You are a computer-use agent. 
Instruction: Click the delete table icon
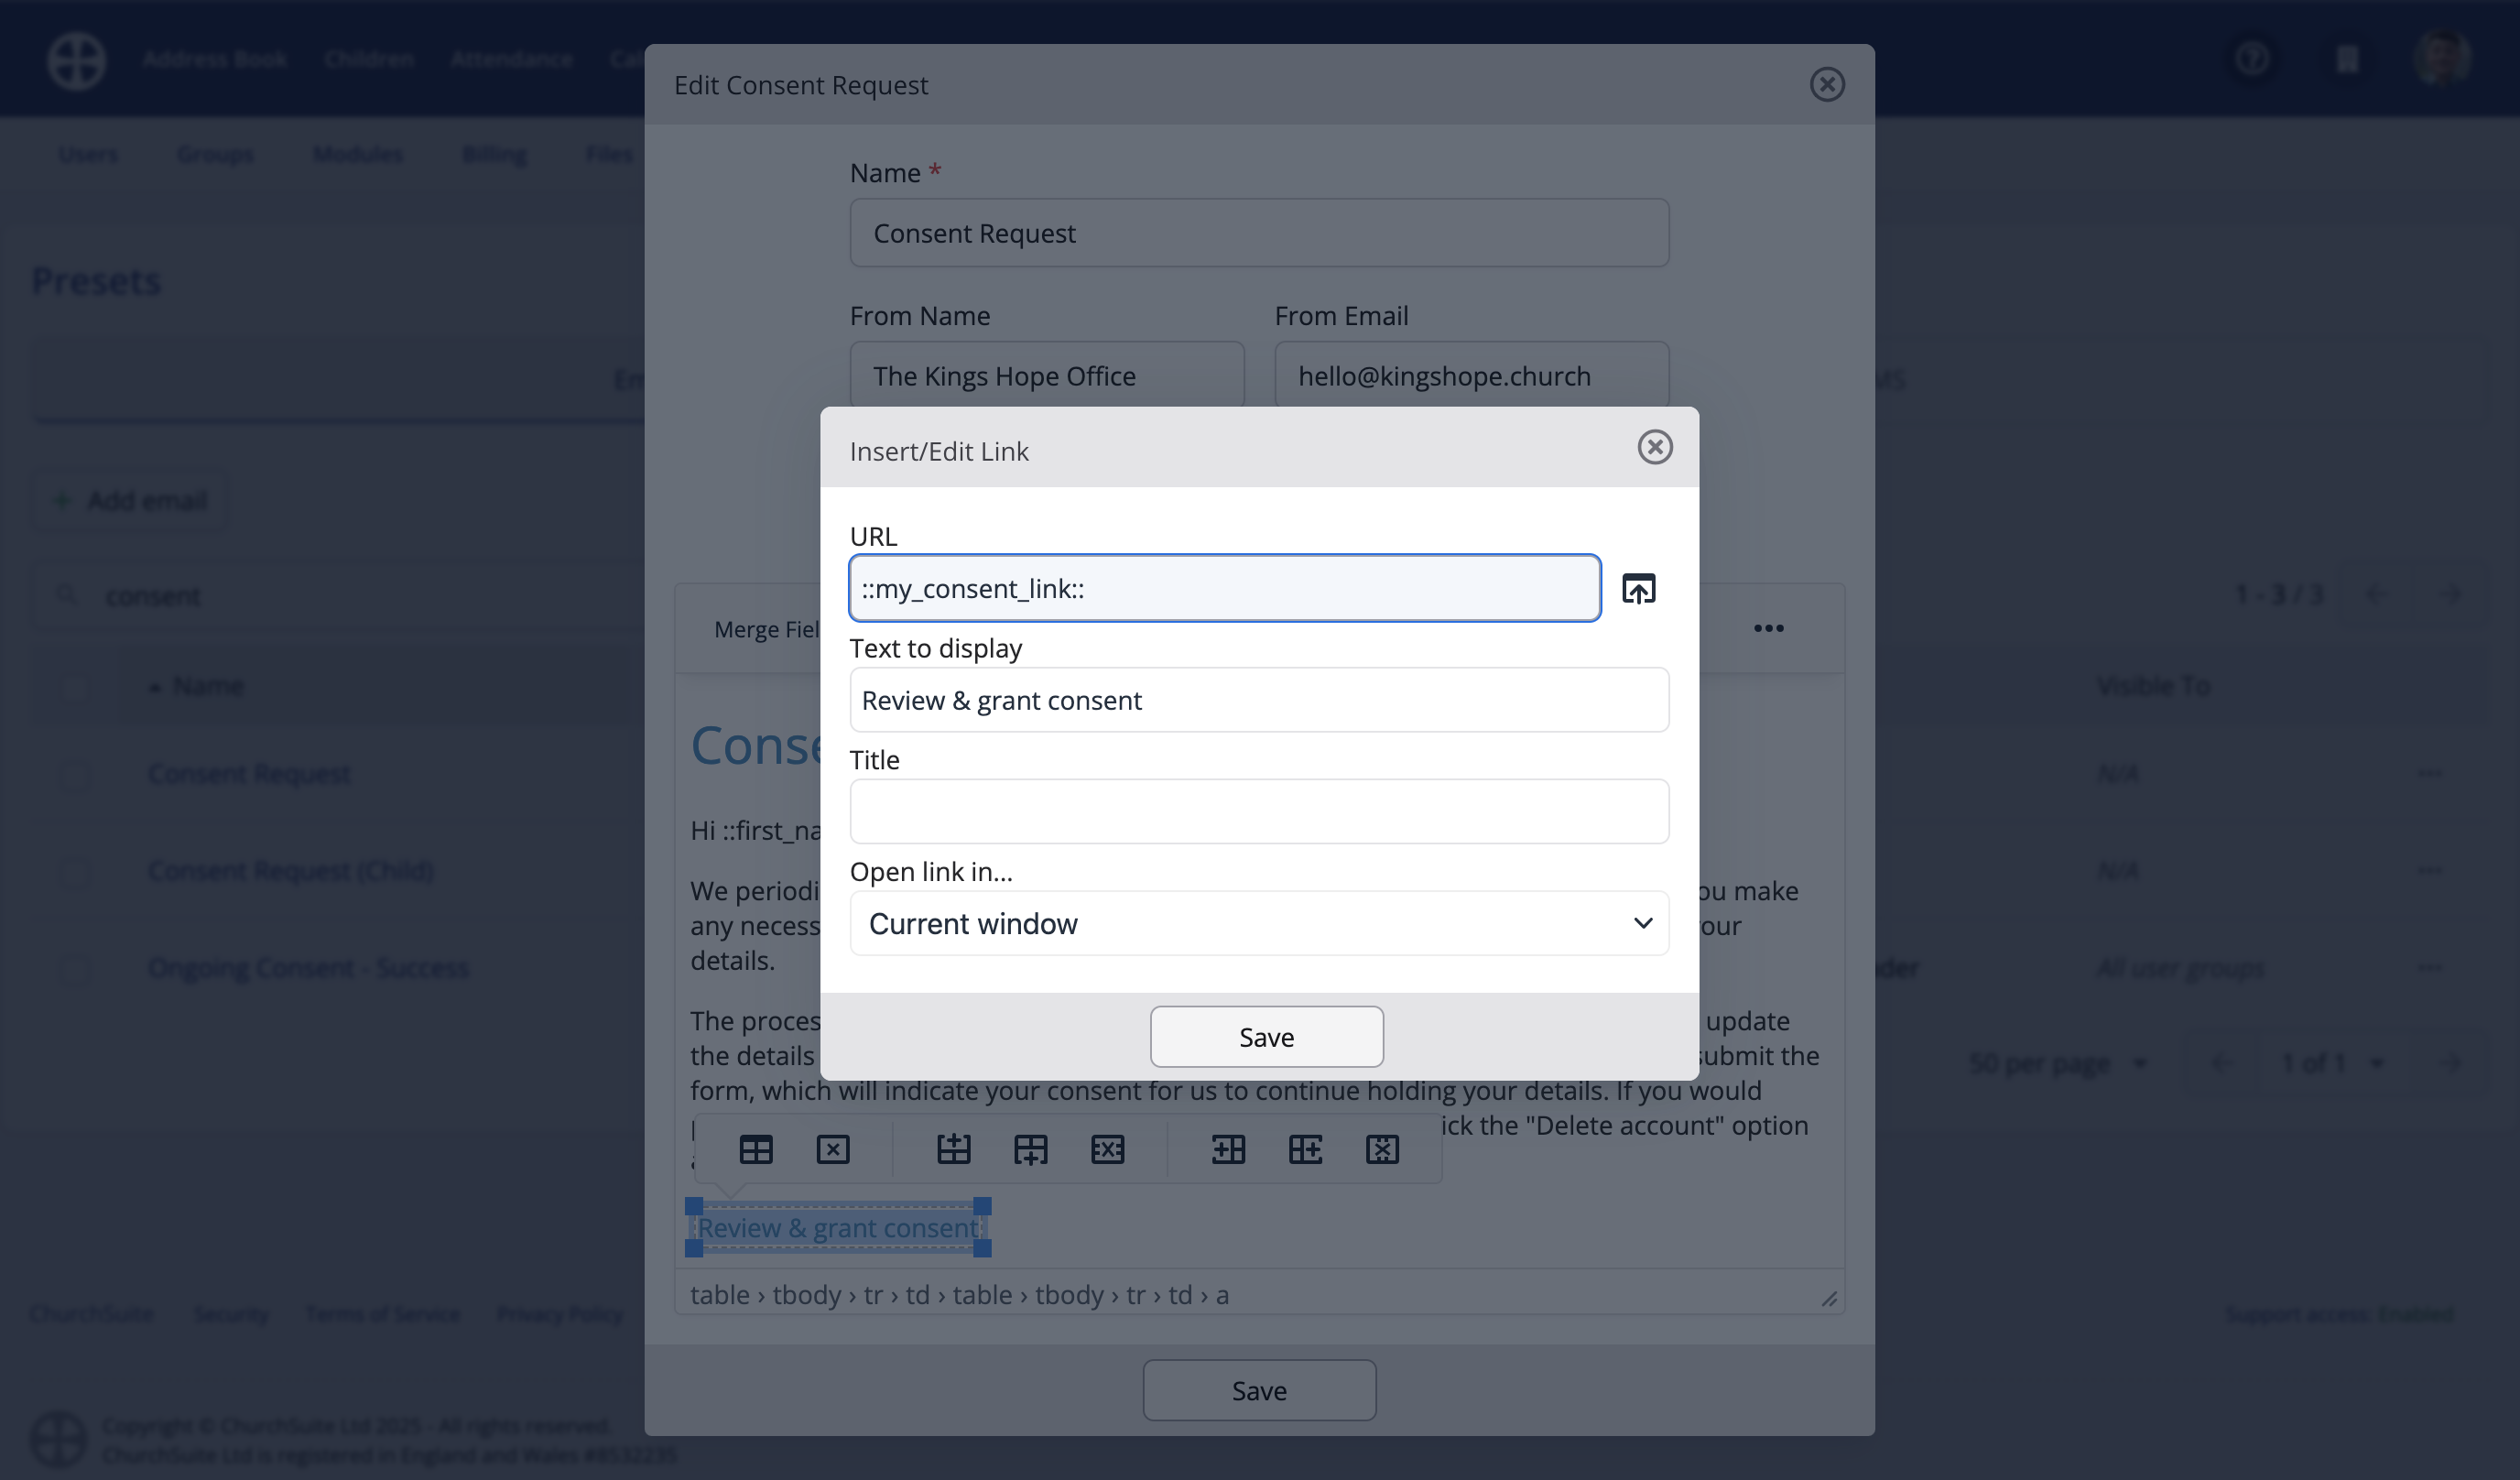point(833,1149)
